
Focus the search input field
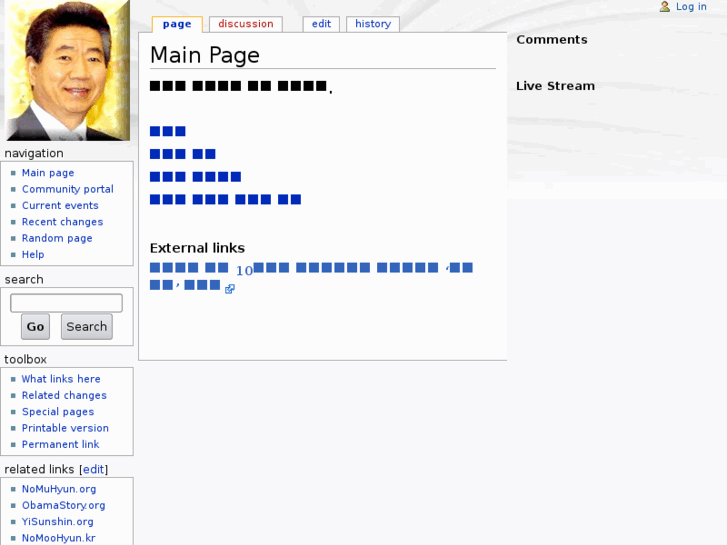[x=66, y=303]
